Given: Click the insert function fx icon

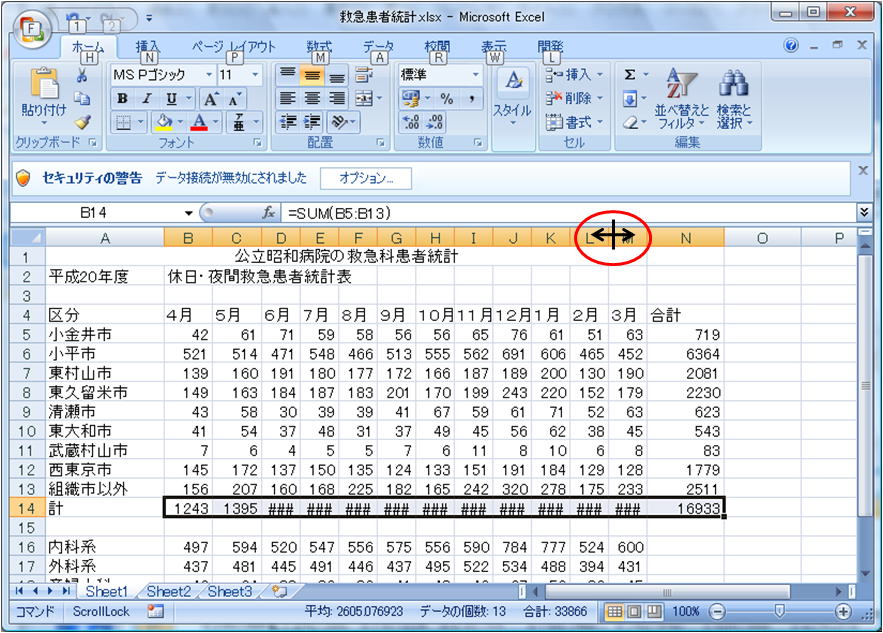Looking at the screenshot, I should point(269,213).
